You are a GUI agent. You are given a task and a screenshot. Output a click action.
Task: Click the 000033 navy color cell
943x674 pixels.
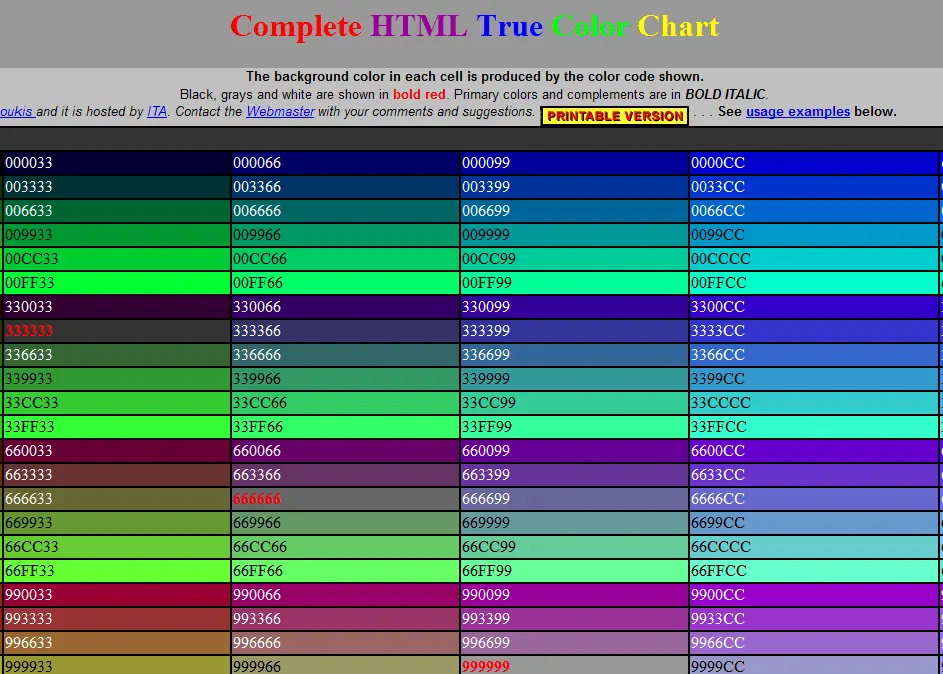click(116, 163)
